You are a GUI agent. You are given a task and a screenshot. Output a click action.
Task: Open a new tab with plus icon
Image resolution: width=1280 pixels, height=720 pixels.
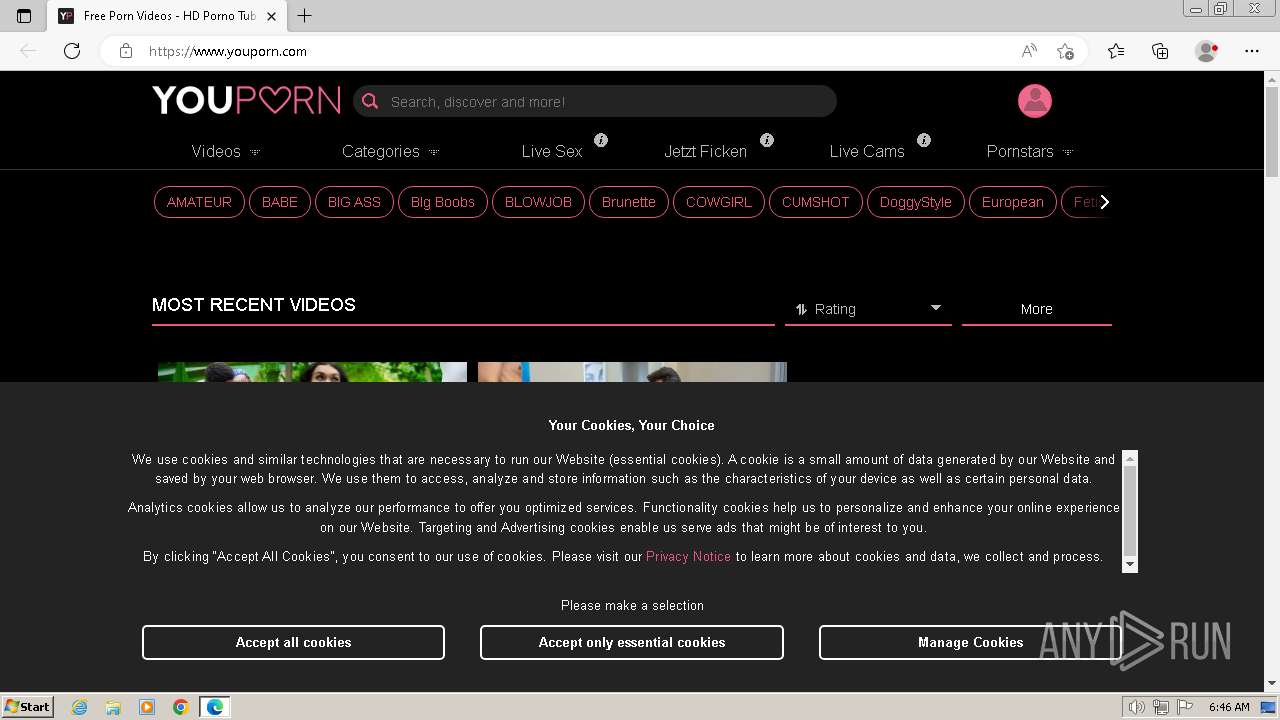click(305, 15)
